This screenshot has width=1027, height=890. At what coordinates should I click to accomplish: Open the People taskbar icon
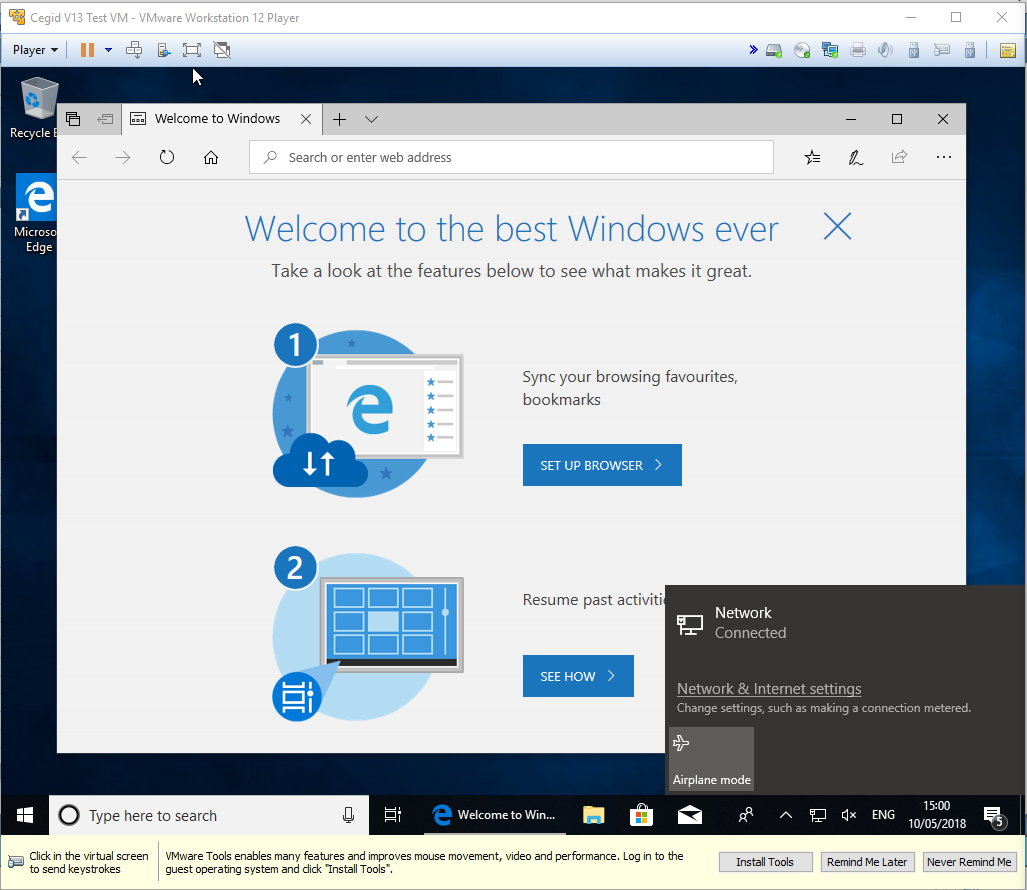pos(746,815)
